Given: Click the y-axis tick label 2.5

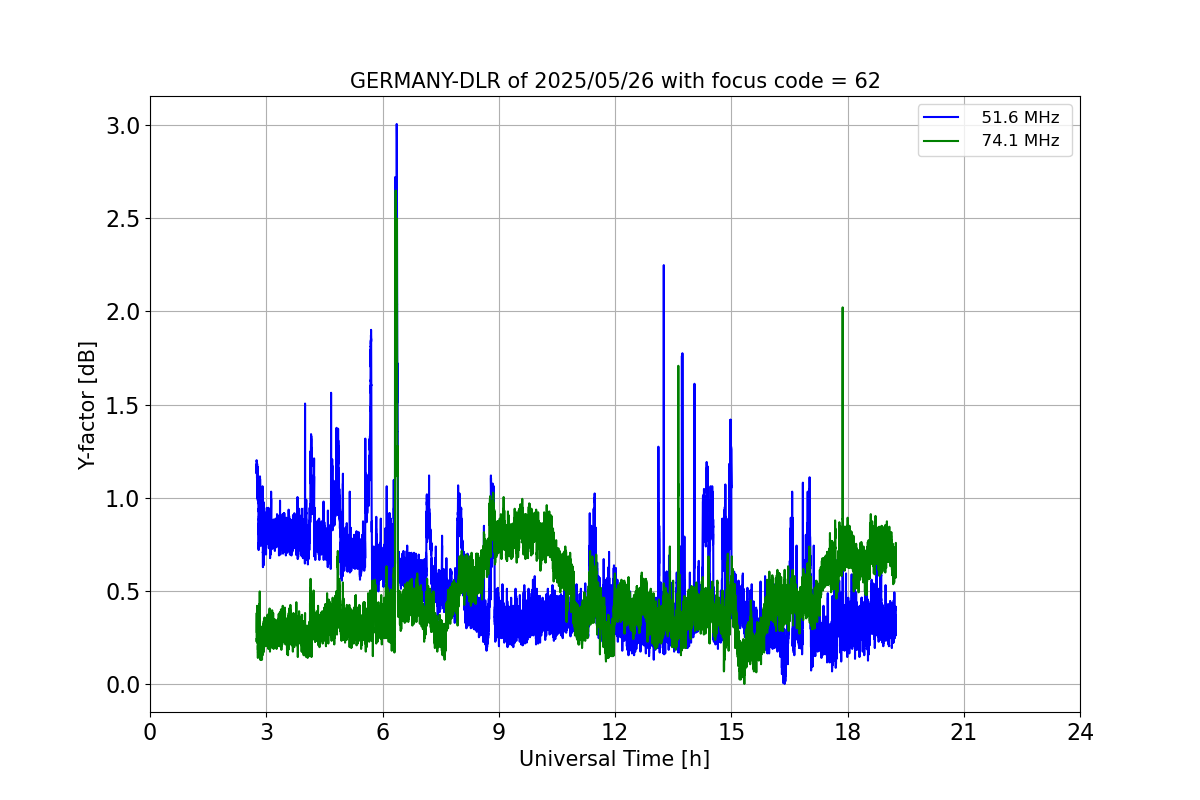Looking at the screenshot, I should (123, 218).
